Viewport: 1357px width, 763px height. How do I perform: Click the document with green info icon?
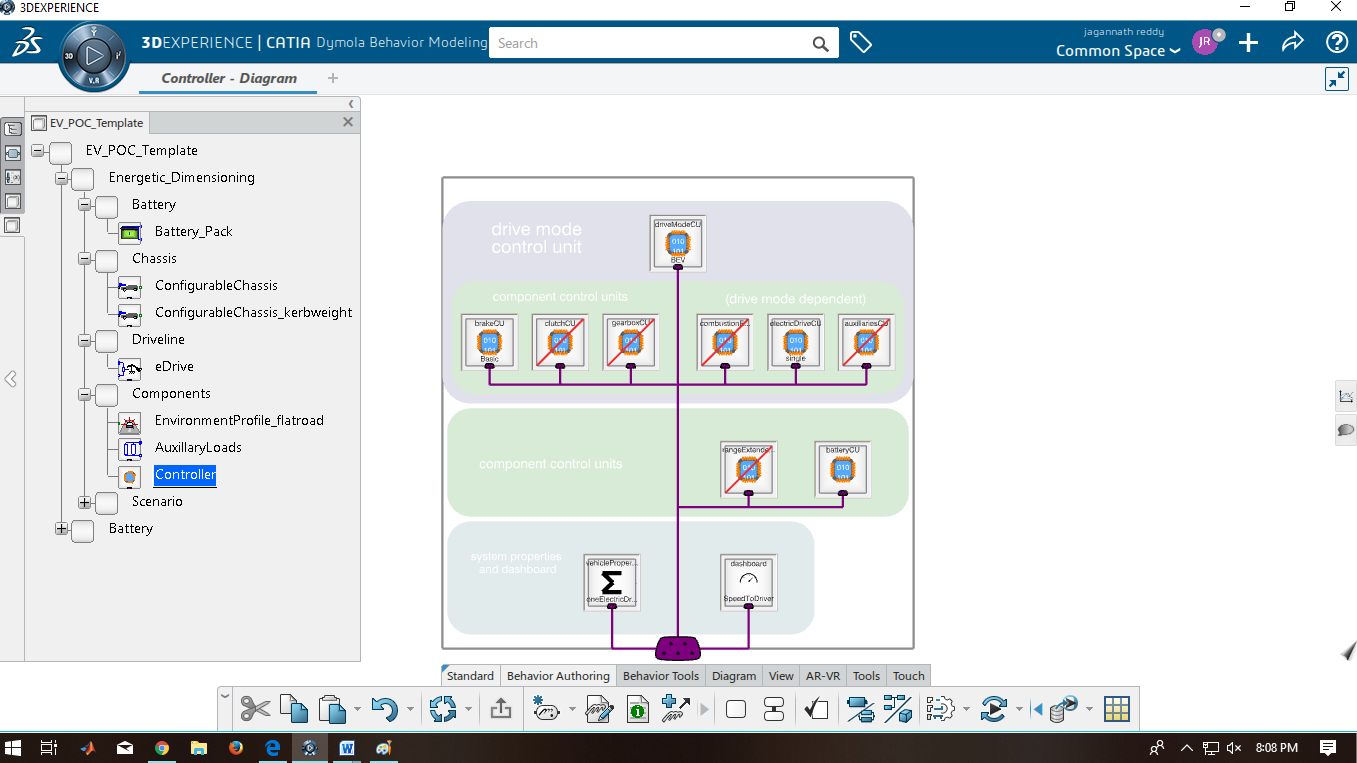click(637, 710)
